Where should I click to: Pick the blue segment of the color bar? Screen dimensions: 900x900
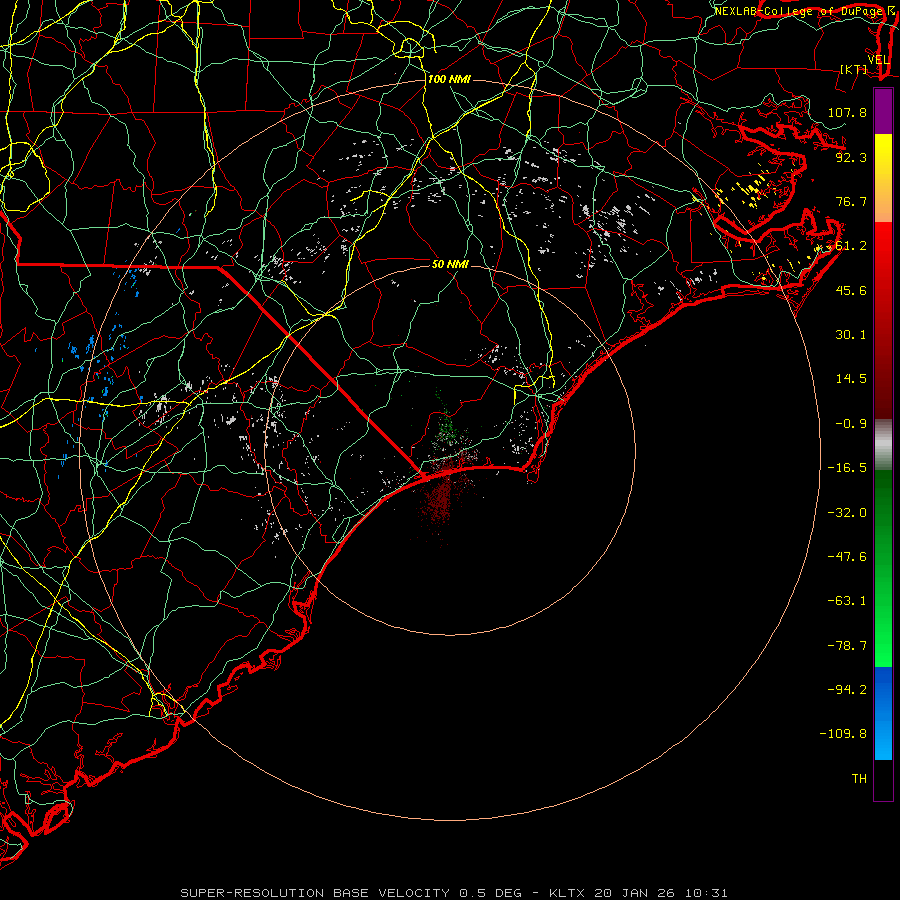point(883,713)
